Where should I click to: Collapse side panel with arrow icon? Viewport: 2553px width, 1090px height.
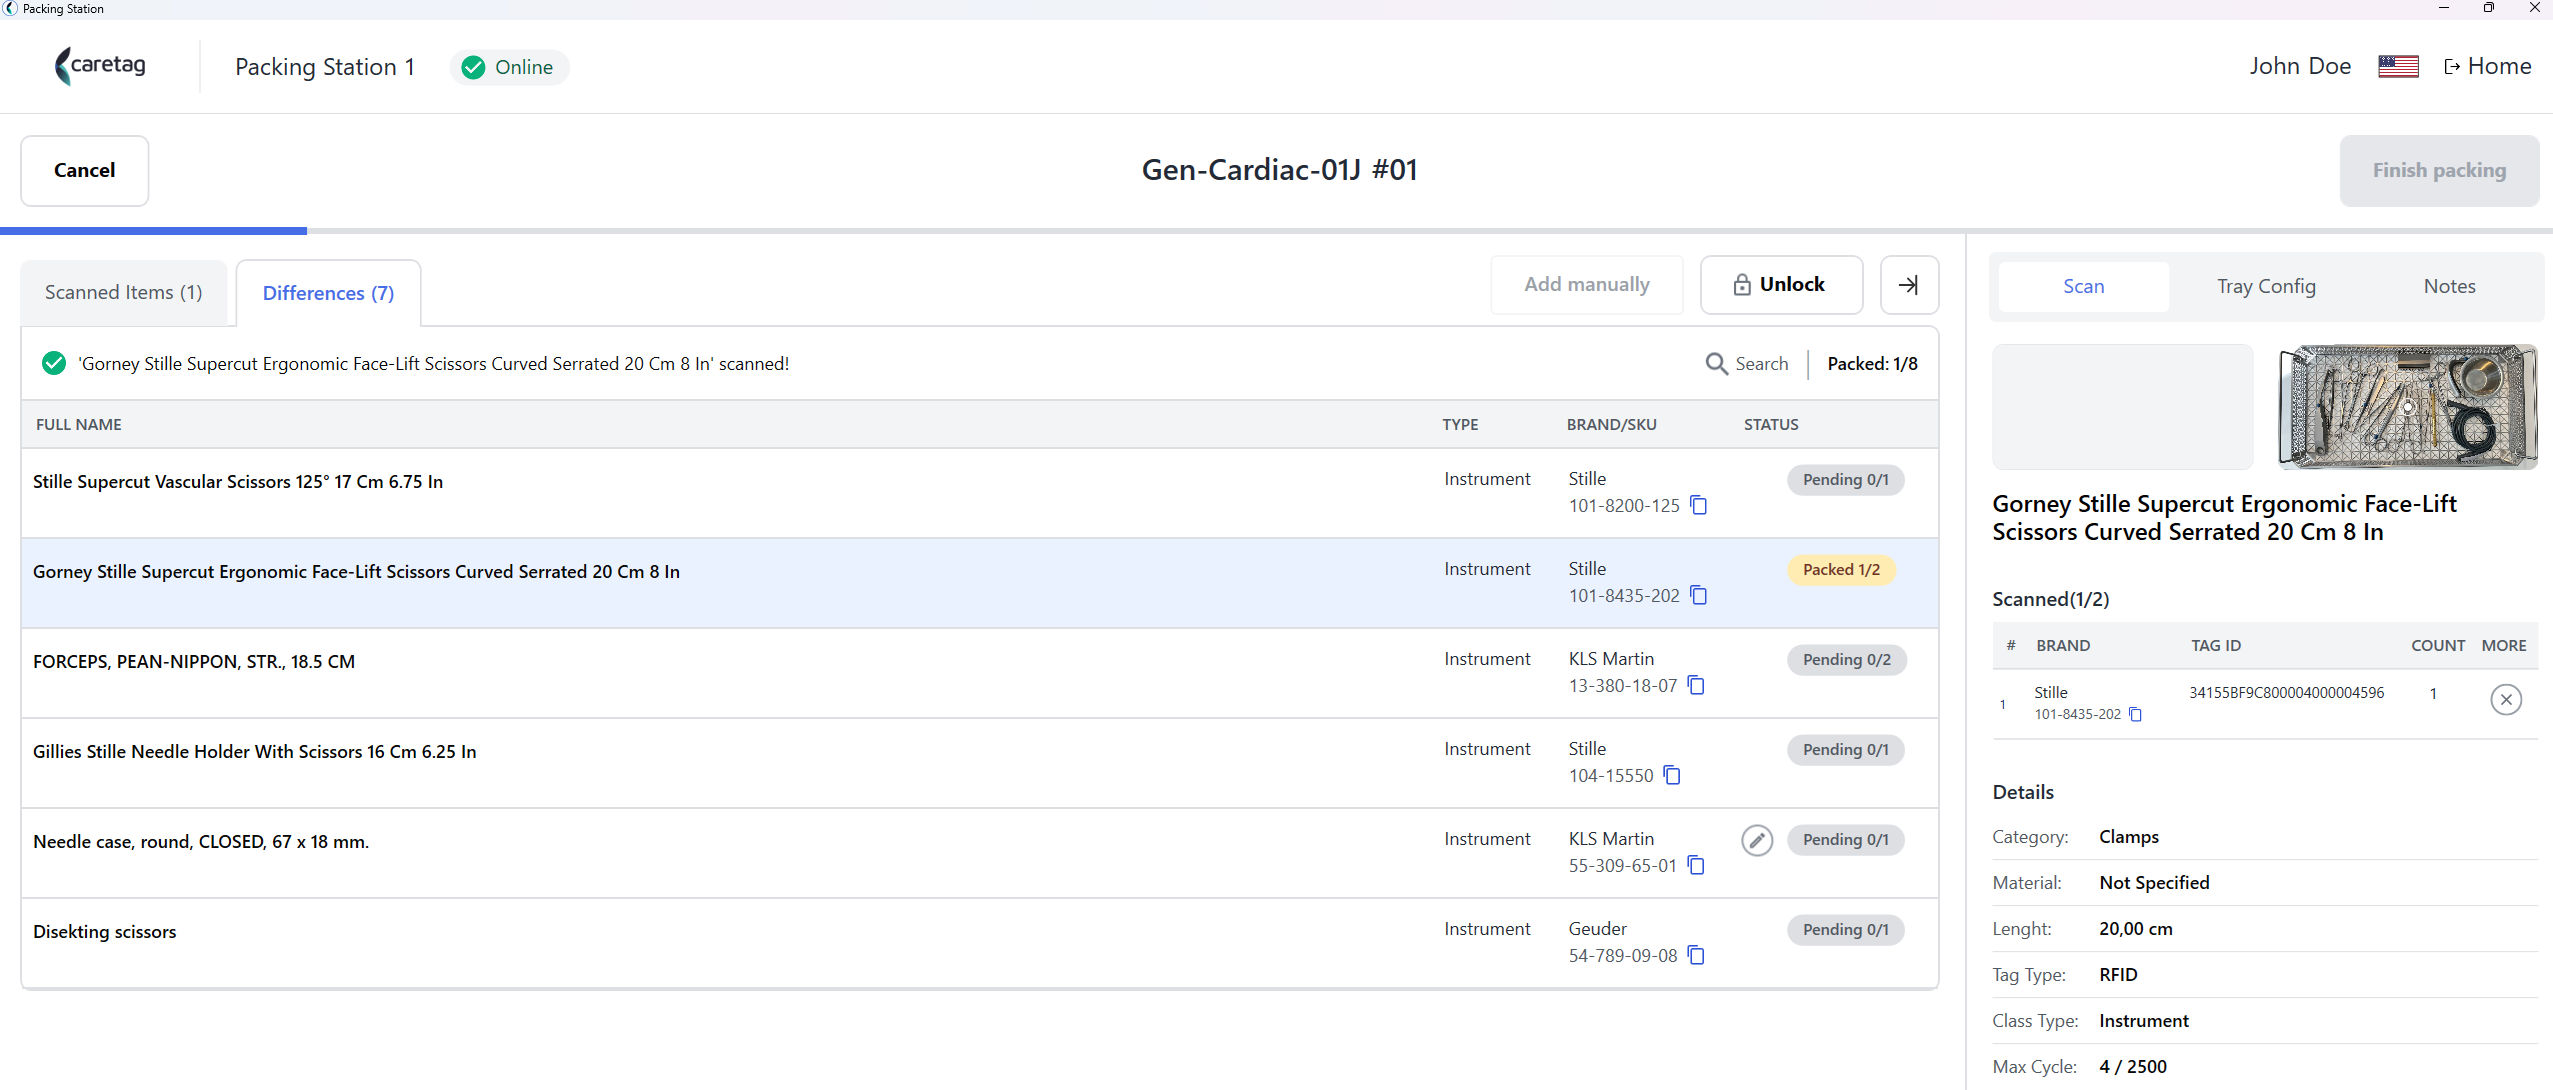point(1909,285)
